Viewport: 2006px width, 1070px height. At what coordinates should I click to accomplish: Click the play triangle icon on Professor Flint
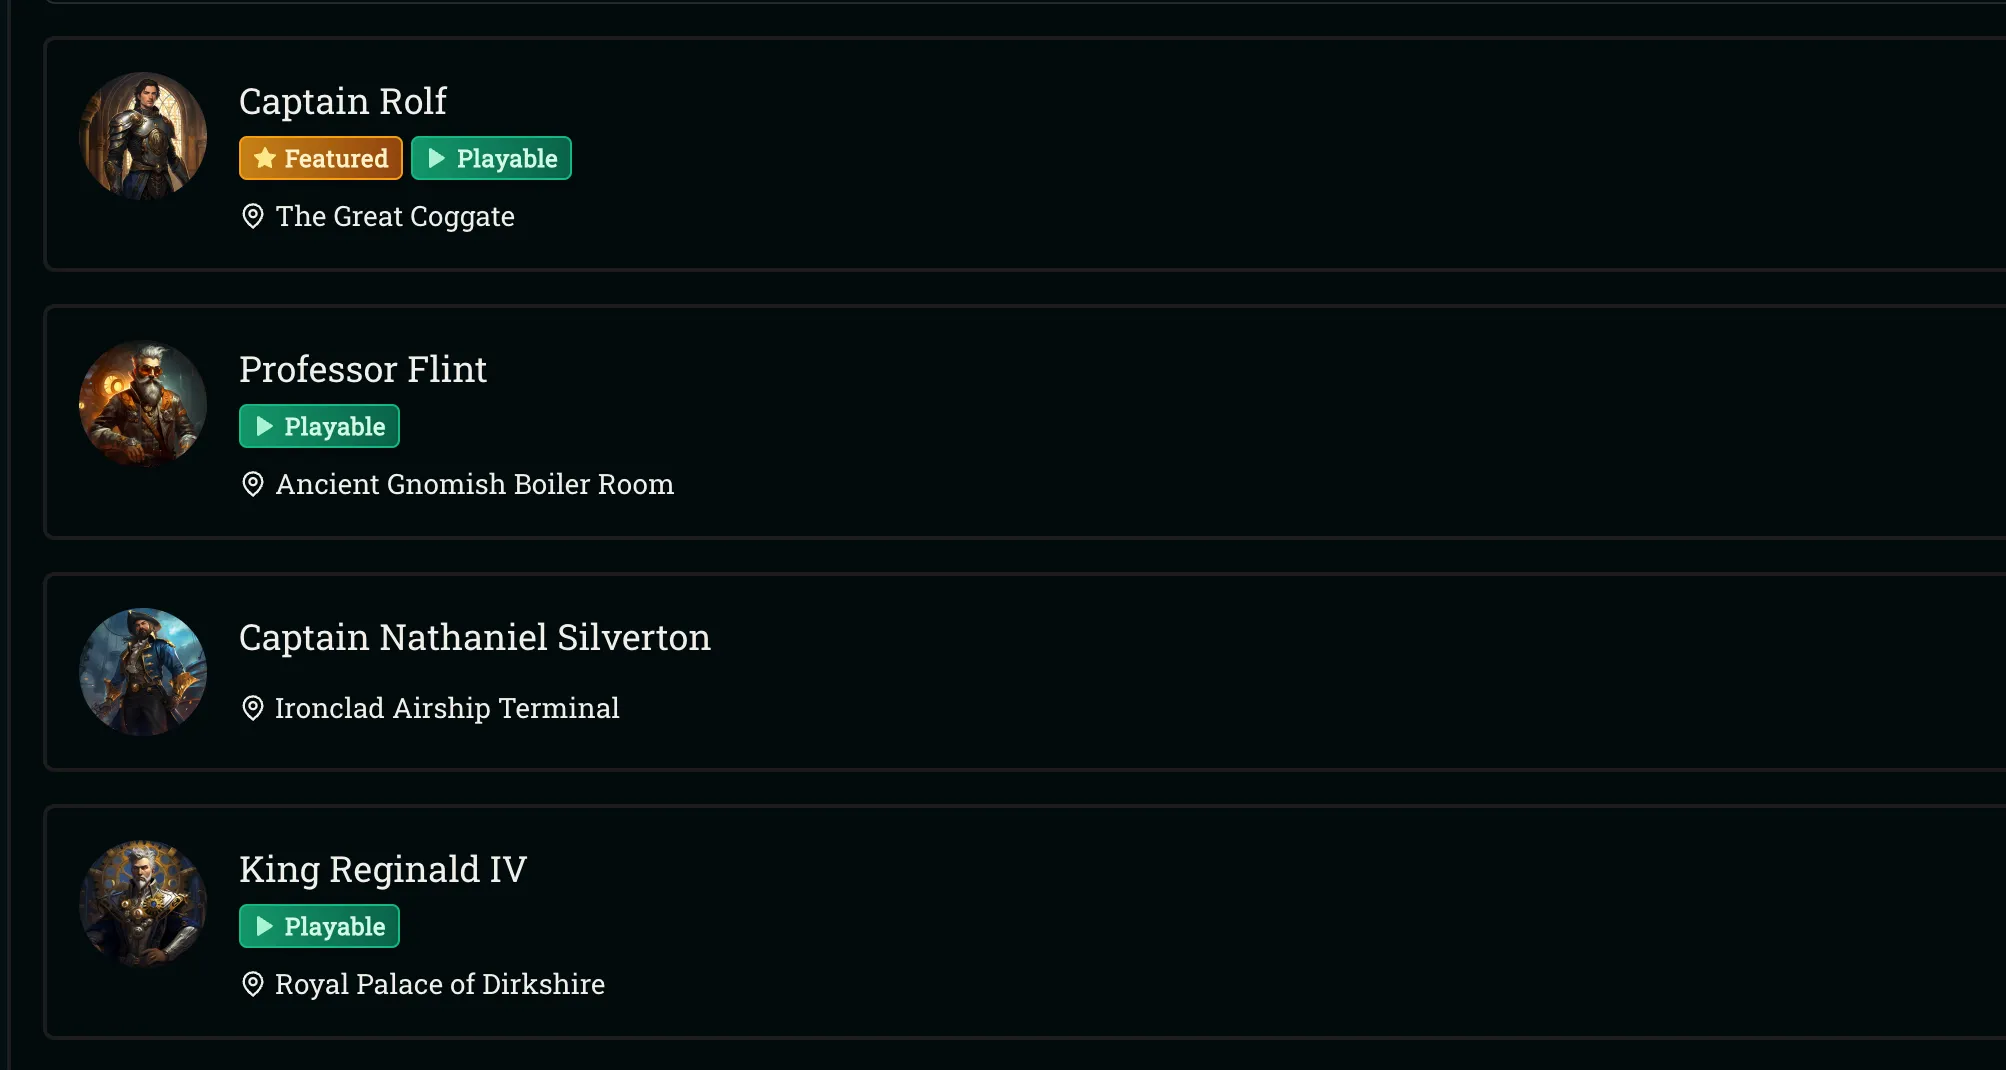(264, 426)
